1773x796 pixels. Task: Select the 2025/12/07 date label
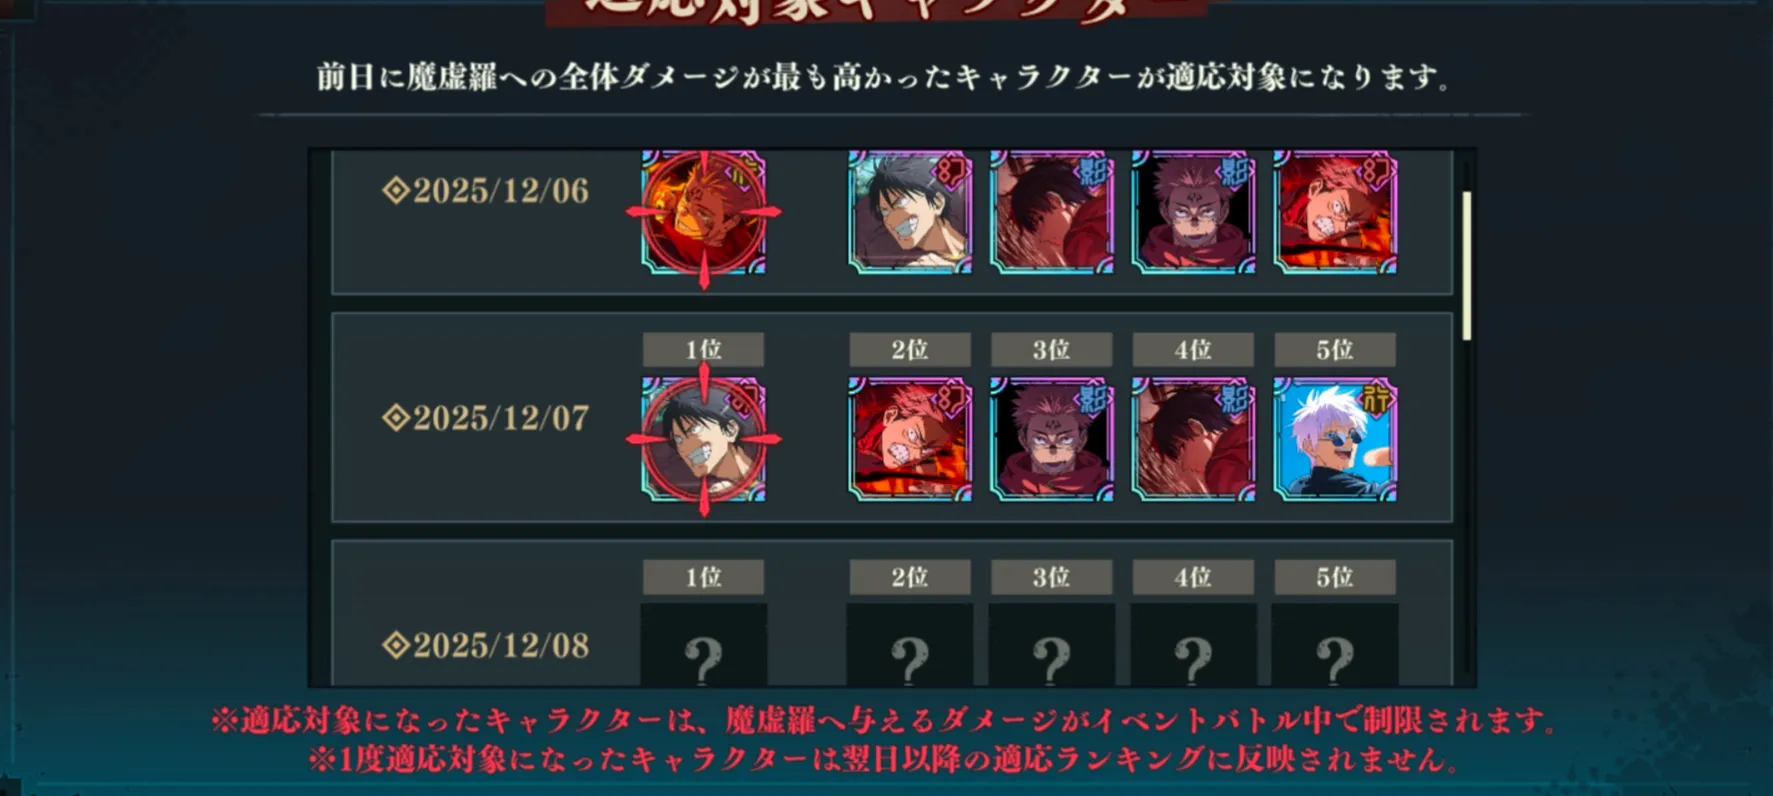click(x=486, y=418)
